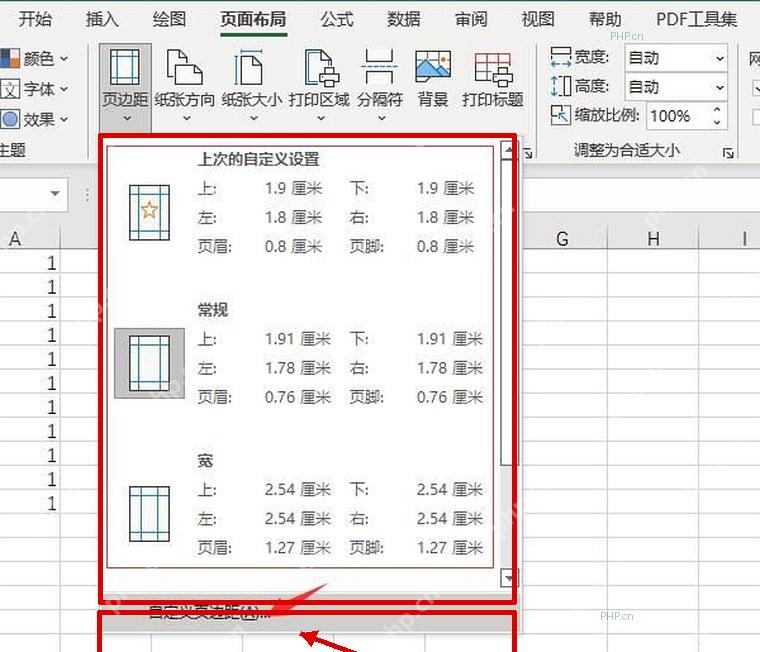Click the first cell in column A containing 1

tap(29, 263)
